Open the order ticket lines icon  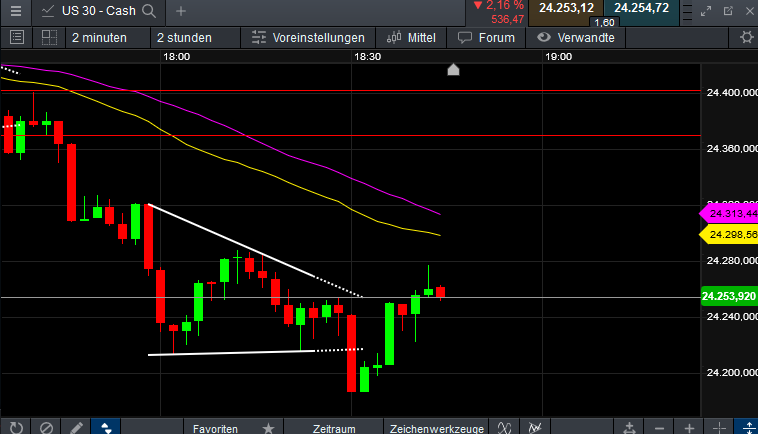pos(686,13)
